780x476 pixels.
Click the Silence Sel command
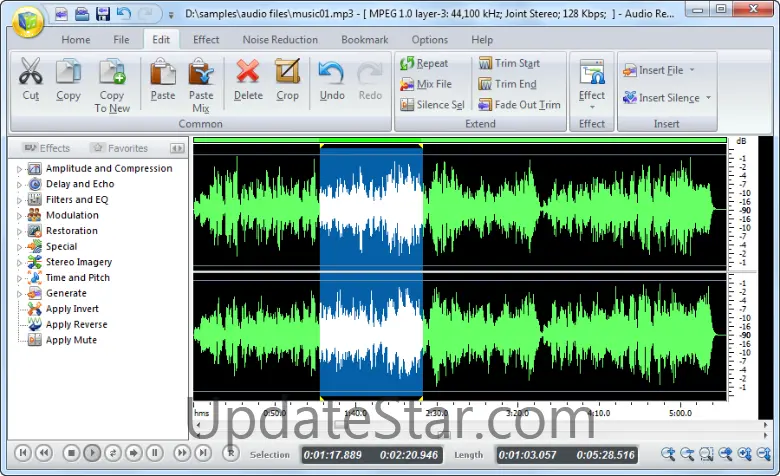click(432, 105)
